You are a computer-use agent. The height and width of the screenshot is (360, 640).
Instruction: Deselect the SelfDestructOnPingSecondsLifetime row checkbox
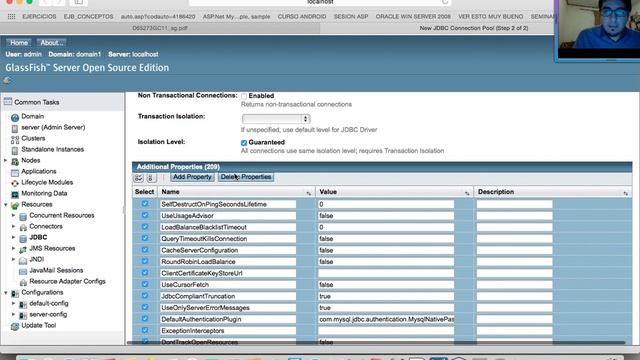(145, 204)
